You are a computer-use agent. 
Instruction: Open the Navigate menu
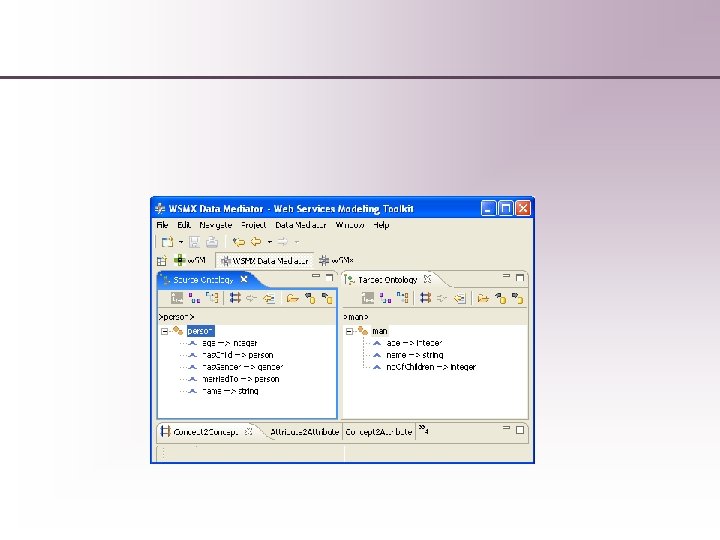(215, 225)
